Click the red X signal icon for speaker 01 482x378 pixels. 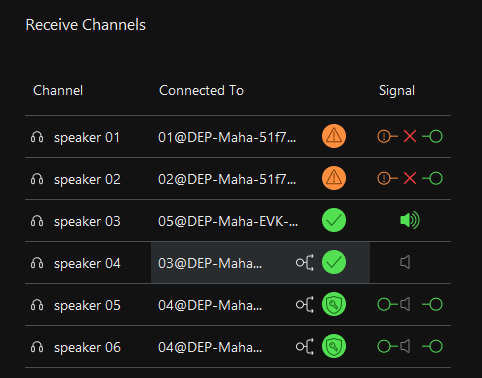[410, 136]
